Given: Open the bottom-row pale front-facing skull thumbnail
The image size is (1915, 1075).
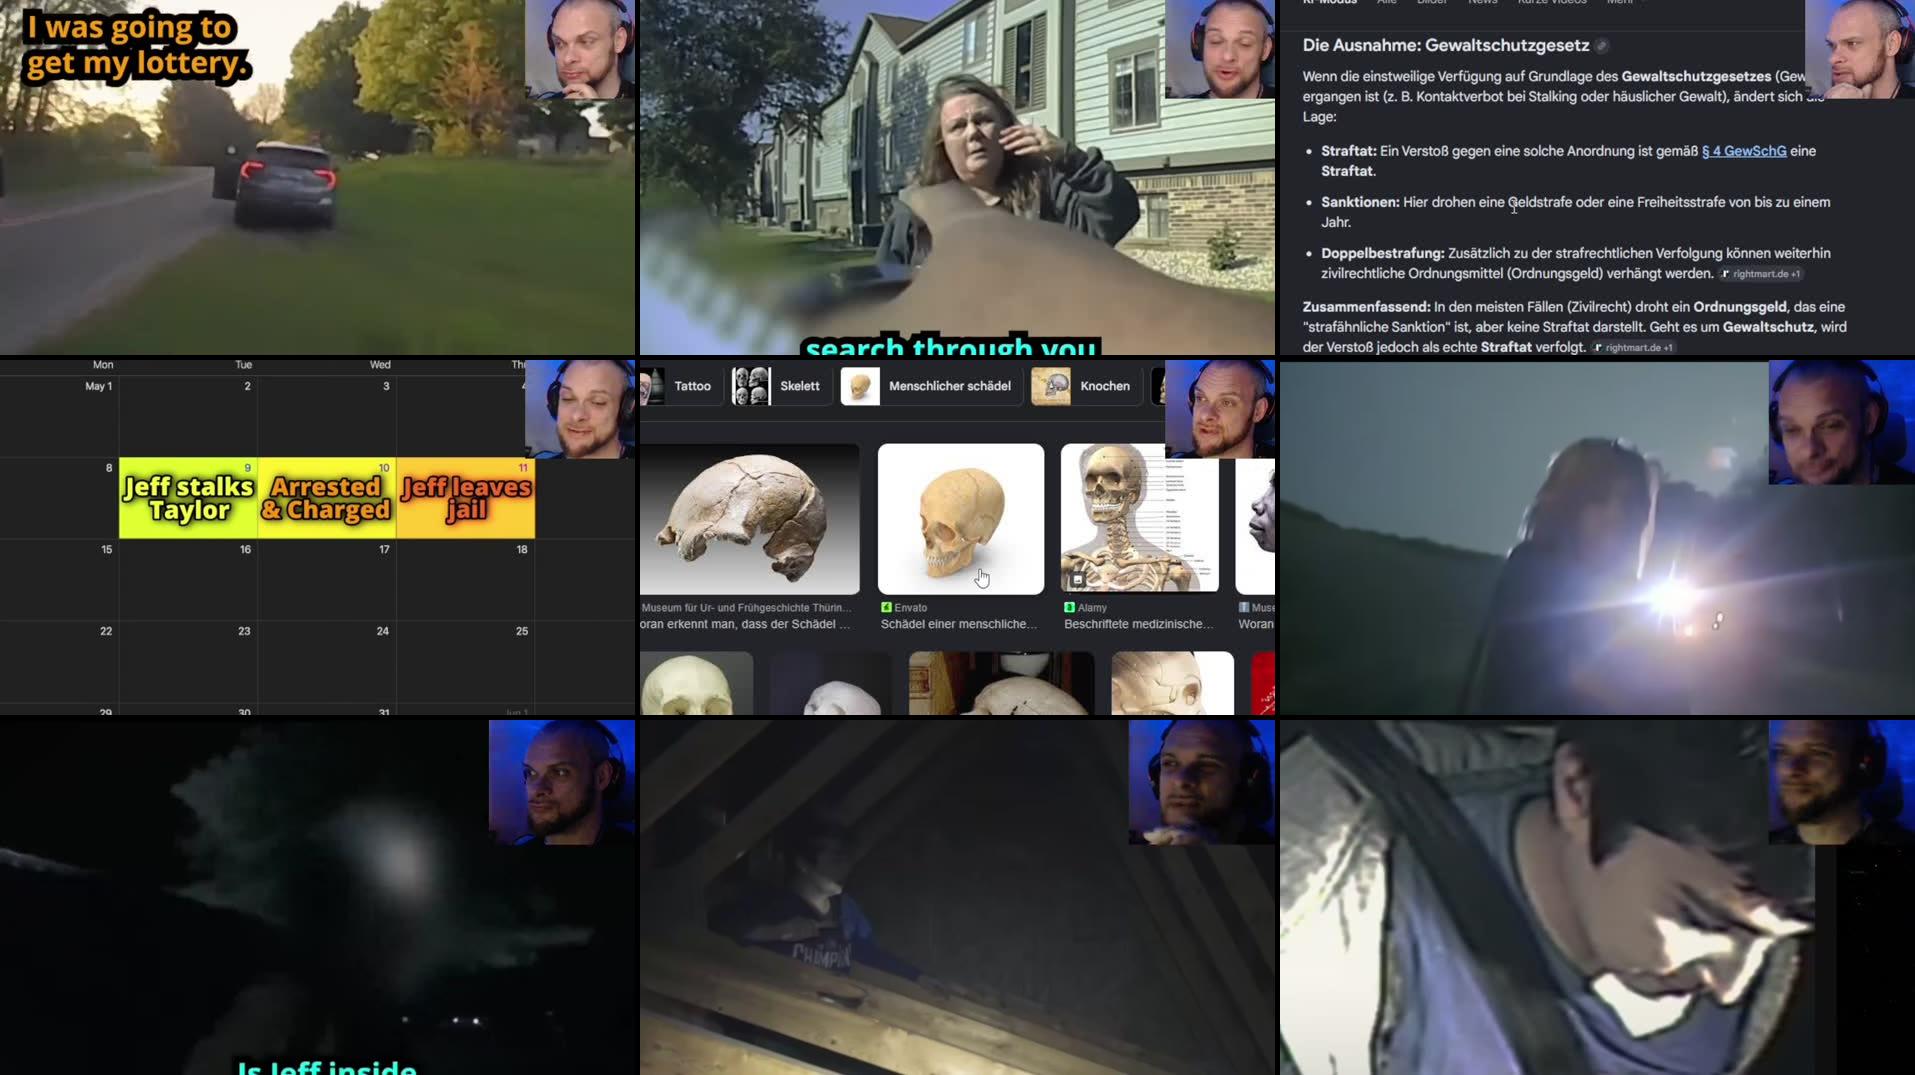Looking at the screenshot, I should (697, 683).
